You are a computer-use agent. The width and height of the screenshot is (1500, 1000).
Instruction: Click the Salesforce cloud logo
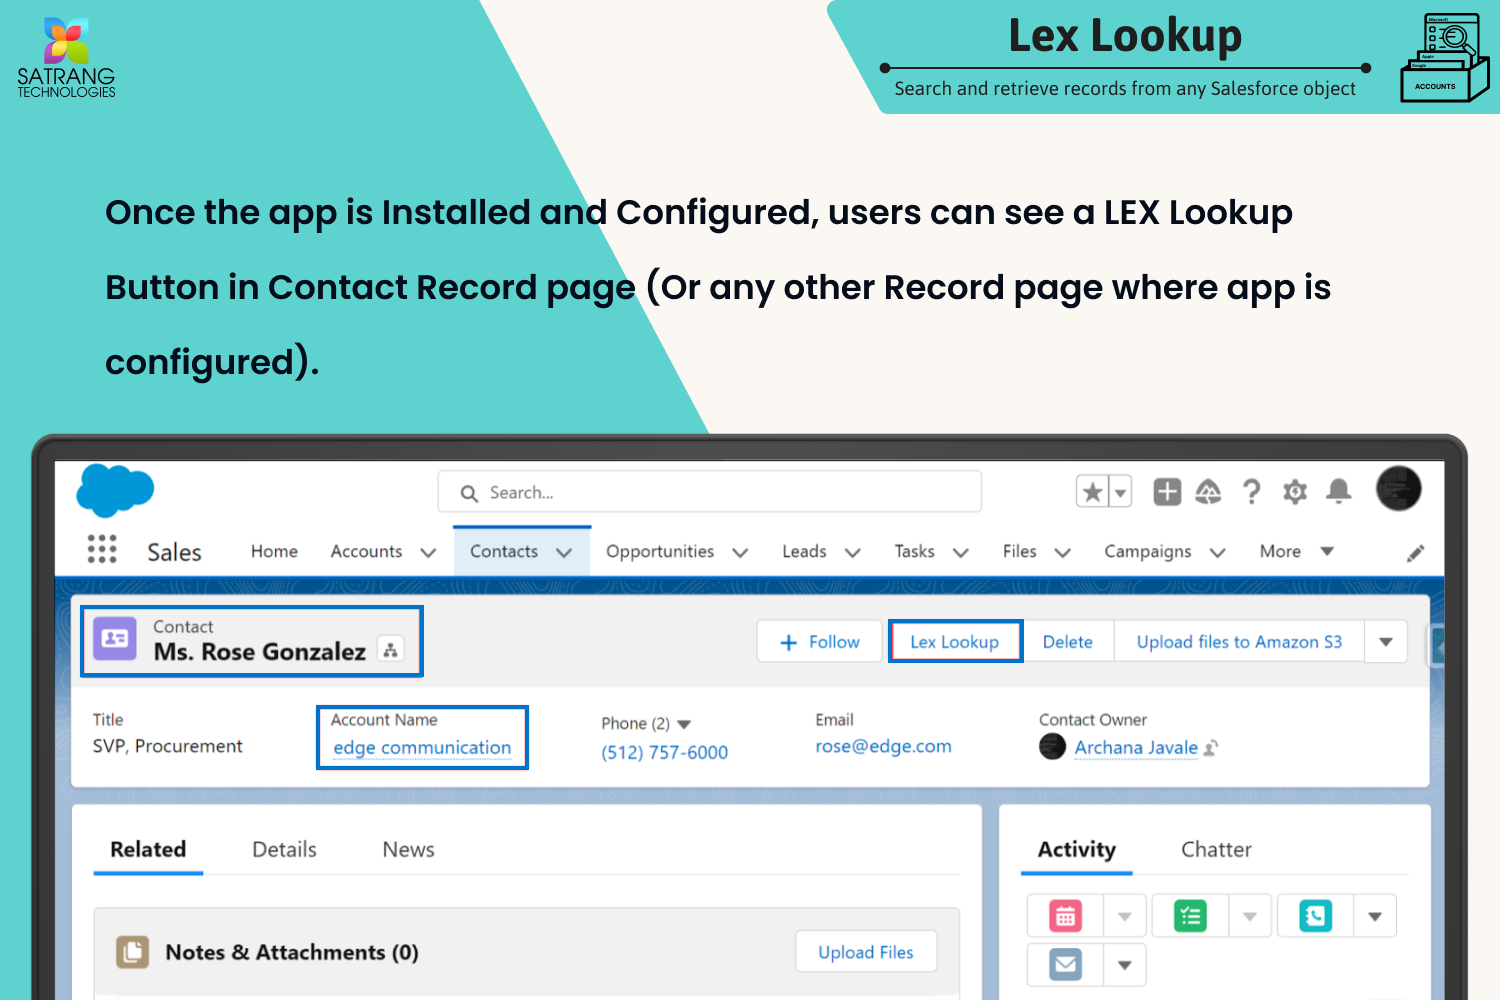[x=115, y=490]
